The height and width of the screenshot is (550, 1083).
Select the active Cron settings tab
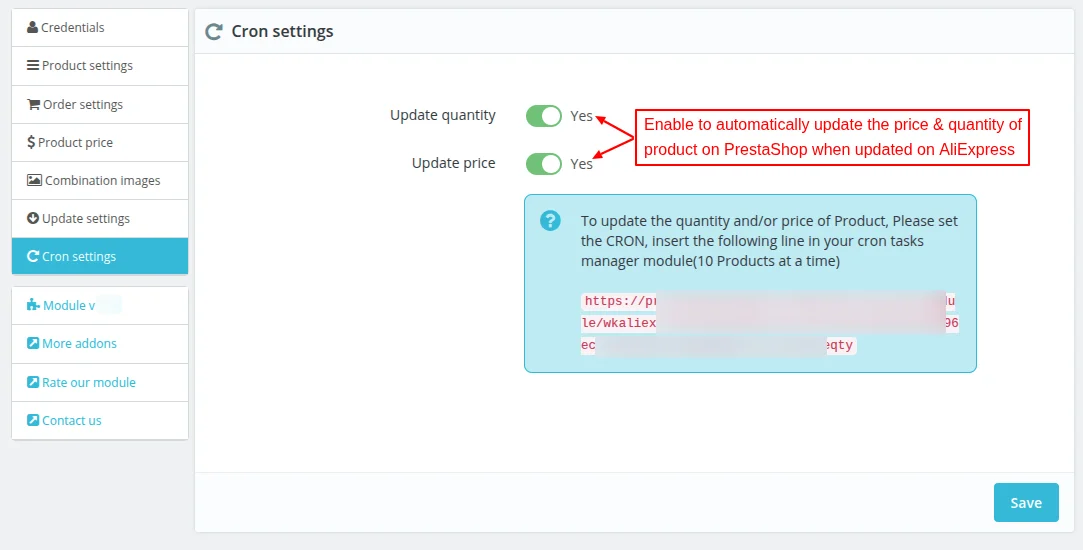79,257
